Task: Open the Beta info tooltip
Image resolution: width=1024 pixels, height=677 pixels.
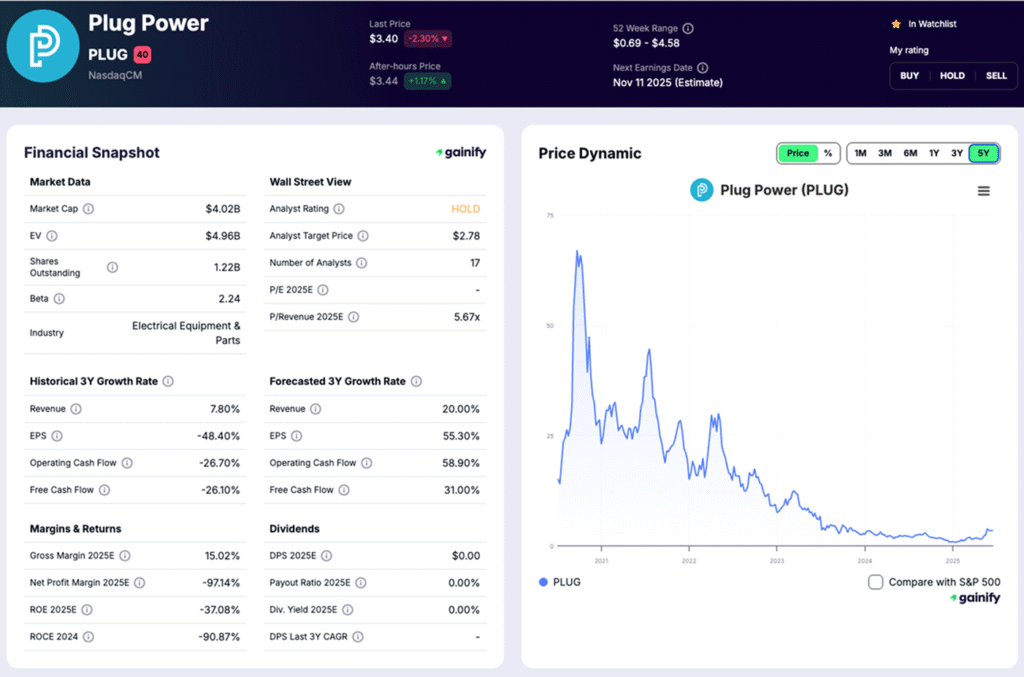Action: pos(59,298)
